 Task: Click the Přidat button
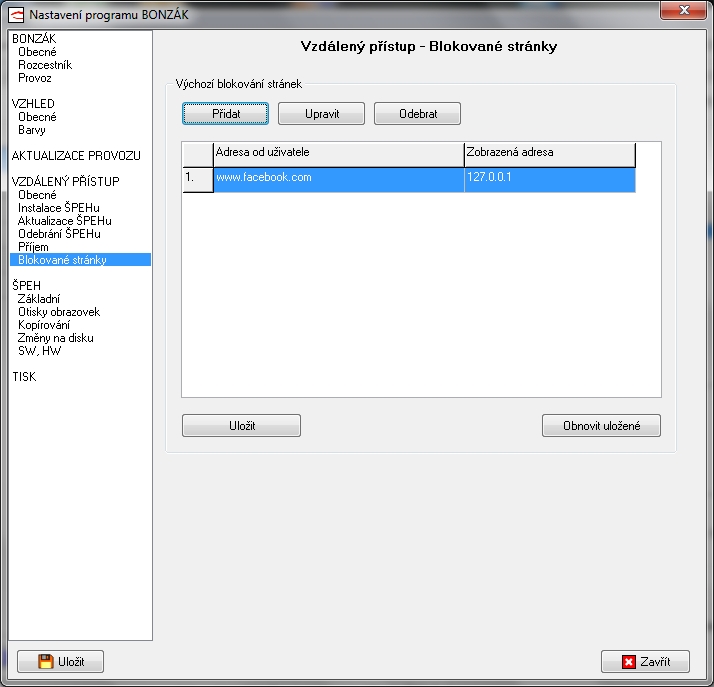click(225, 113)
